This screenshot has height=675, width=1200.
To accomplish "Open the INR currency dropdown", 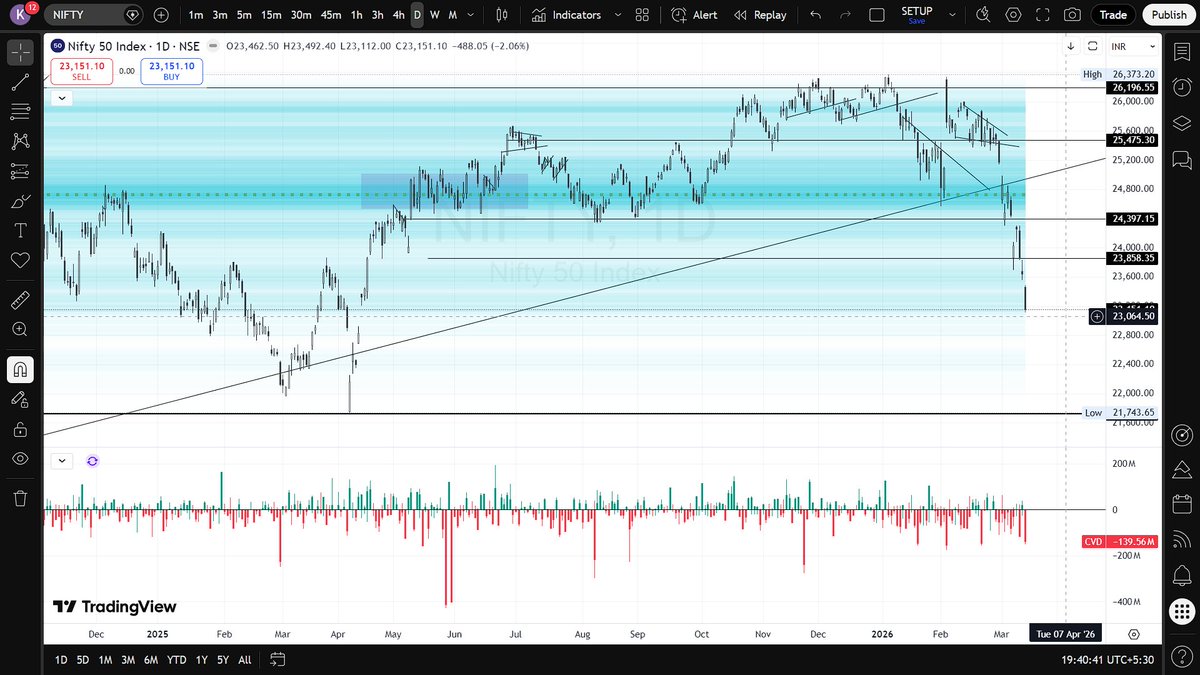I will [x=1131, y=46].
